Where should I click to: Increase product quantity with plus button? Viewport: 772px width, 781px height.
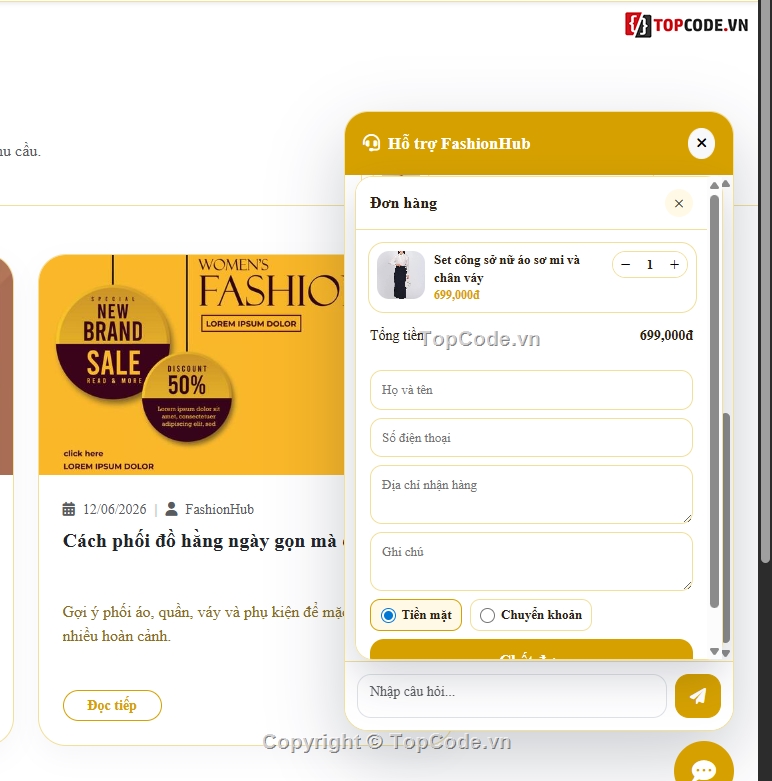[674, 264]
